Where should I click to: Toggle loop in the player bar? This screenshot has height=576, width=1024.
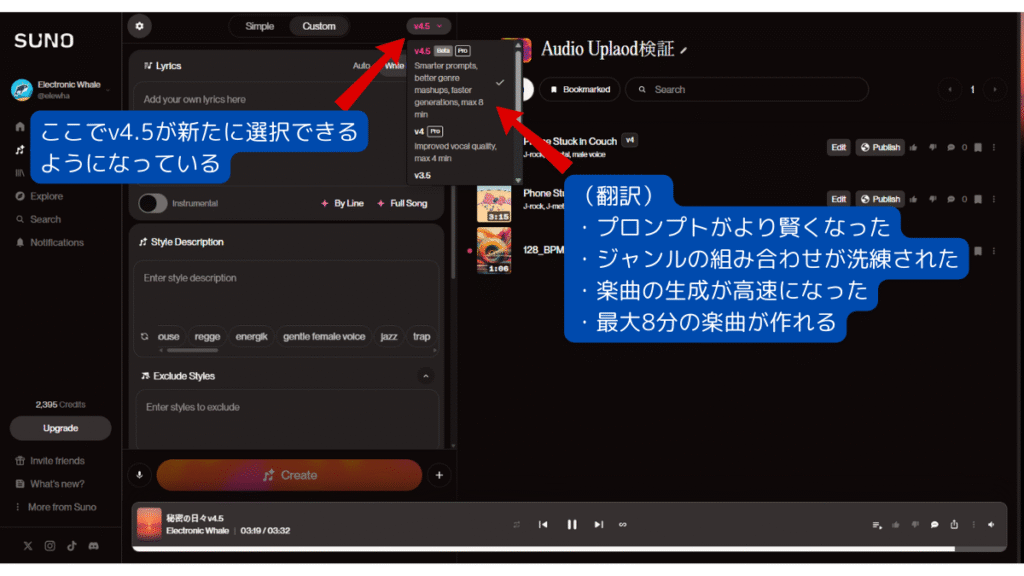(x=622, y=524)
